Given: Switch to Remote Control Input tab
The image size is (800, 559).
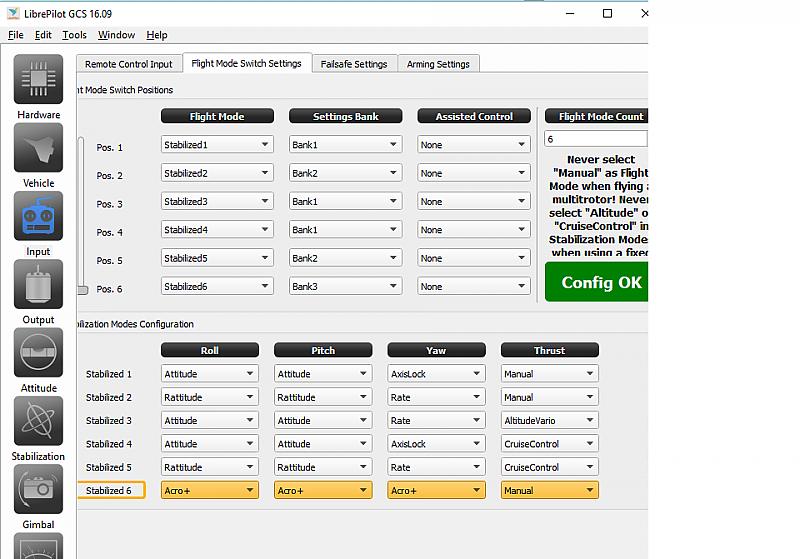Looking at the screenshot, I should point(129,64).
